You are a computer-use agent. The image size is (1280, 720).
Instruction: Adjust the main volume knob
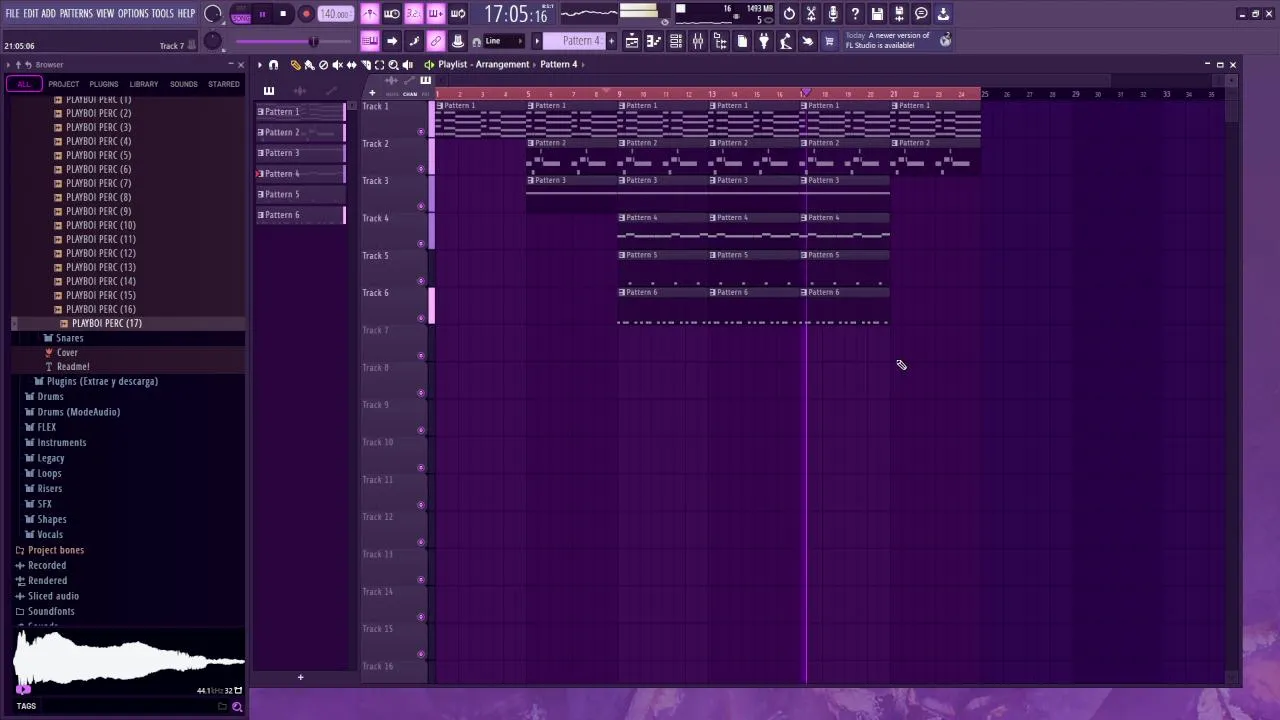[x=213, y=14]
